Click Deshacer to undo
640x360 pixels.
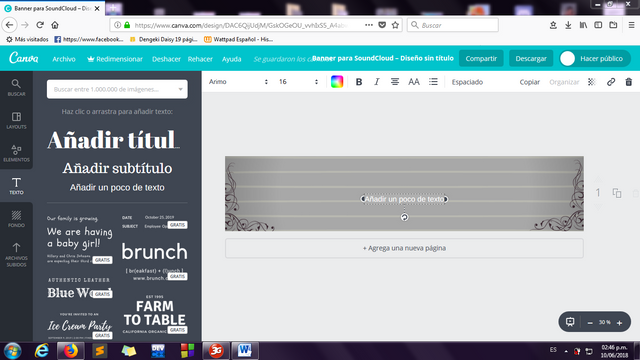(166, 59)
